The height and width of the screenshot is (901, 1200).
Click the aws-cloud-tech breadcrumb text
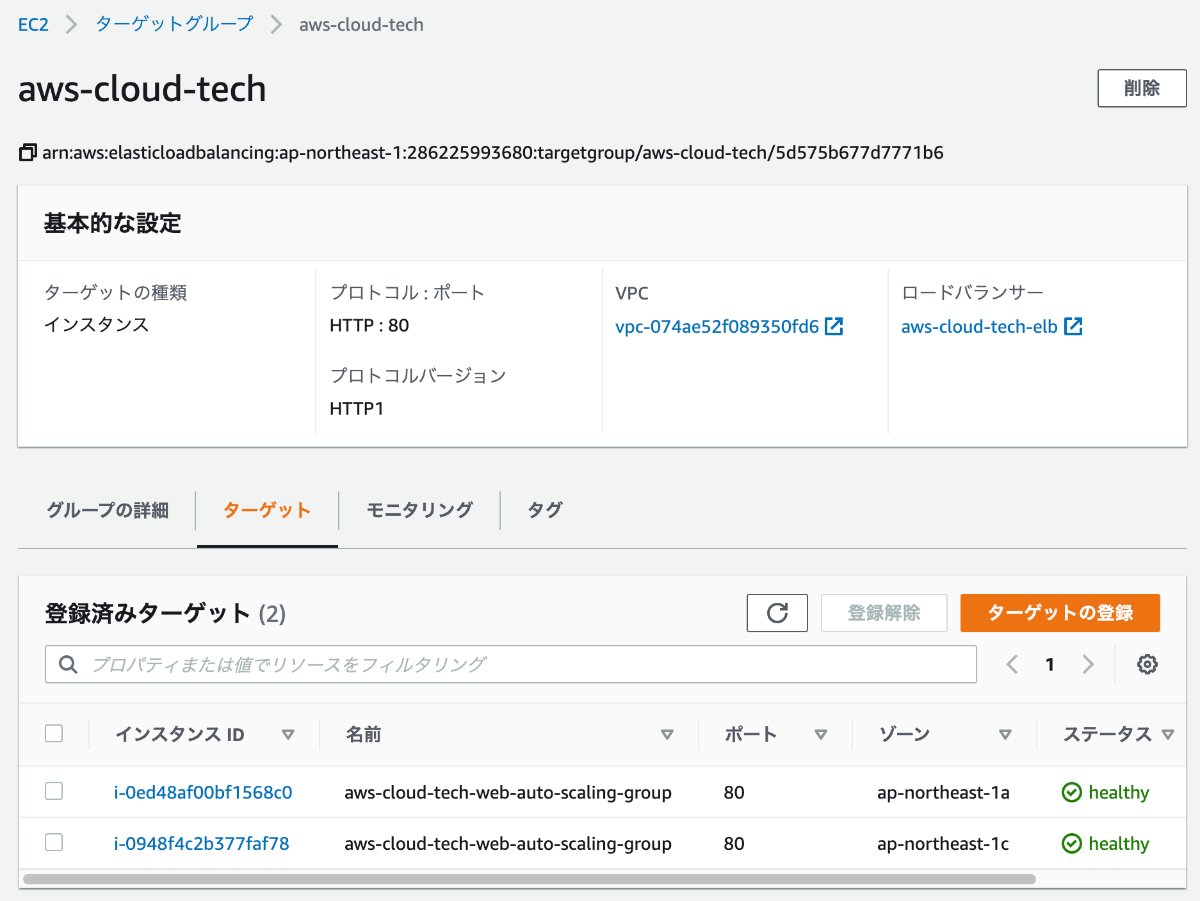pyautogui.click(x=361, y=25)
